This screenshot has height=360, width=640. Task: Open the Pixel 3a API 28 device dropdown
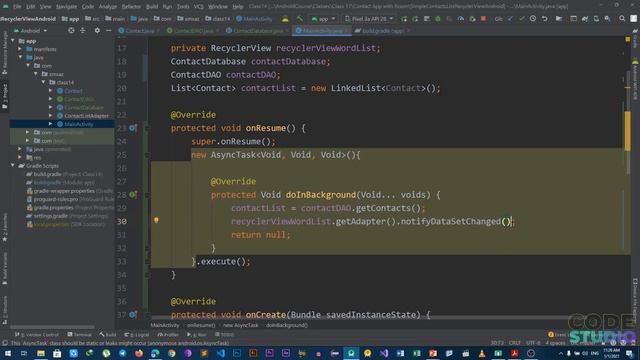369,19
